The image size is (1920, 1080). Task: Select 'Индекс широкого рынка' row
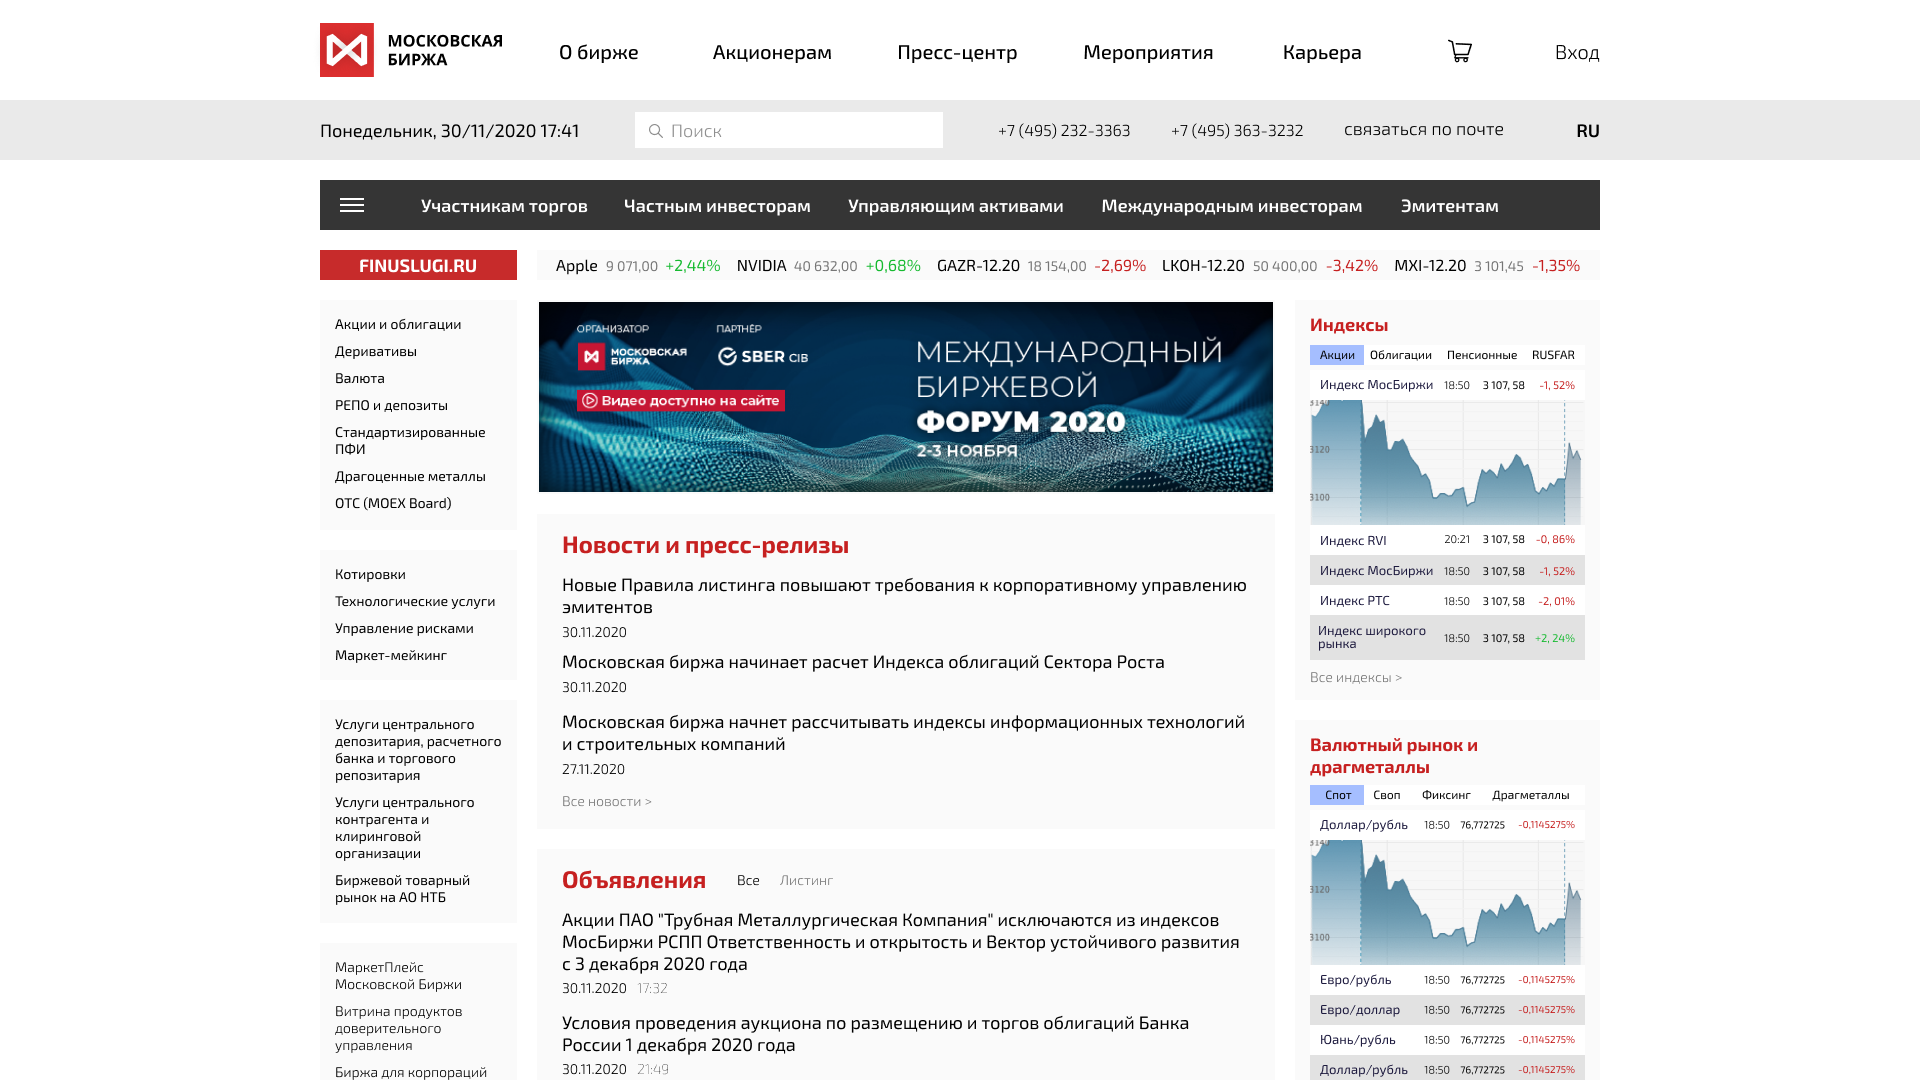tap(1447, 638)
